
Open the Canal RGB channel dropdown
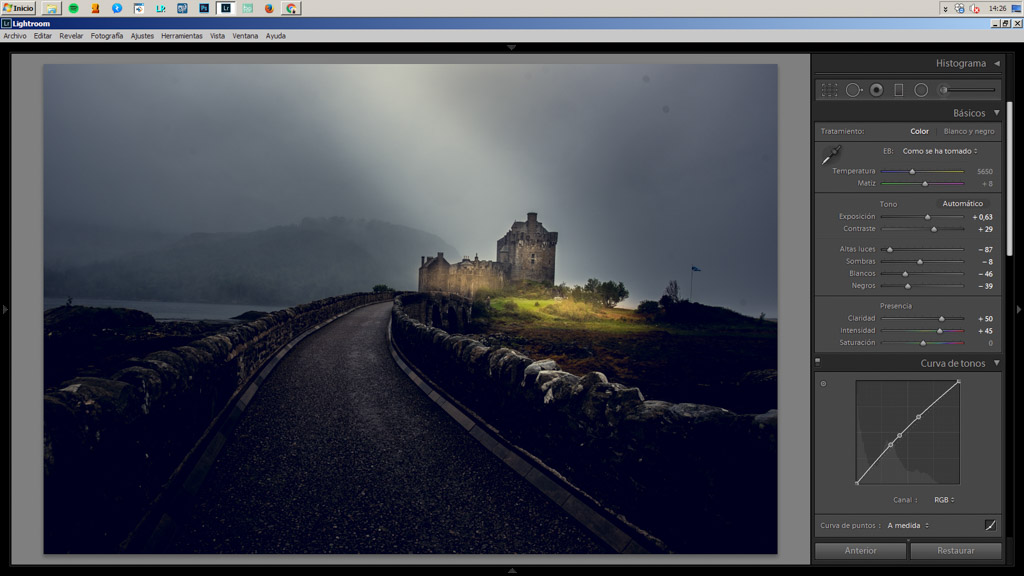tap(943, 500)
